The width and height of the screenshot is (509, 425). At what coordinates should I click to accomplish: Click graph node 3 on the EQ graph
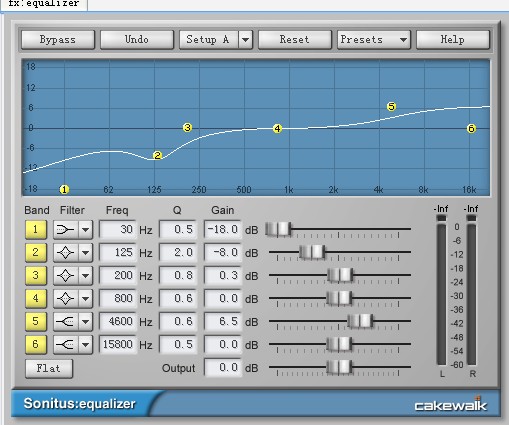click(x=187, y=128)
